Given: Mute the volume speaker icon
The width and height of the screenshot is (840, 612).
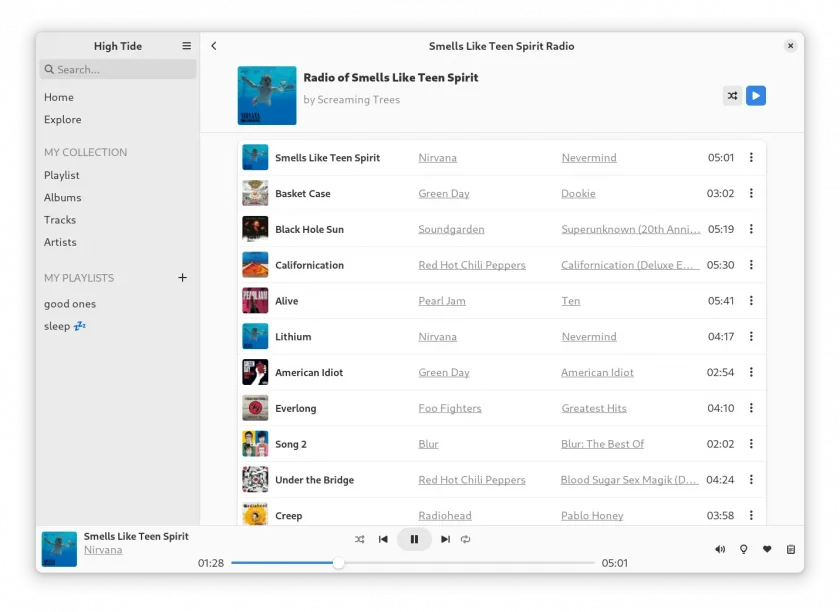Looking at the screenshot, I should (x=720, y=549).
